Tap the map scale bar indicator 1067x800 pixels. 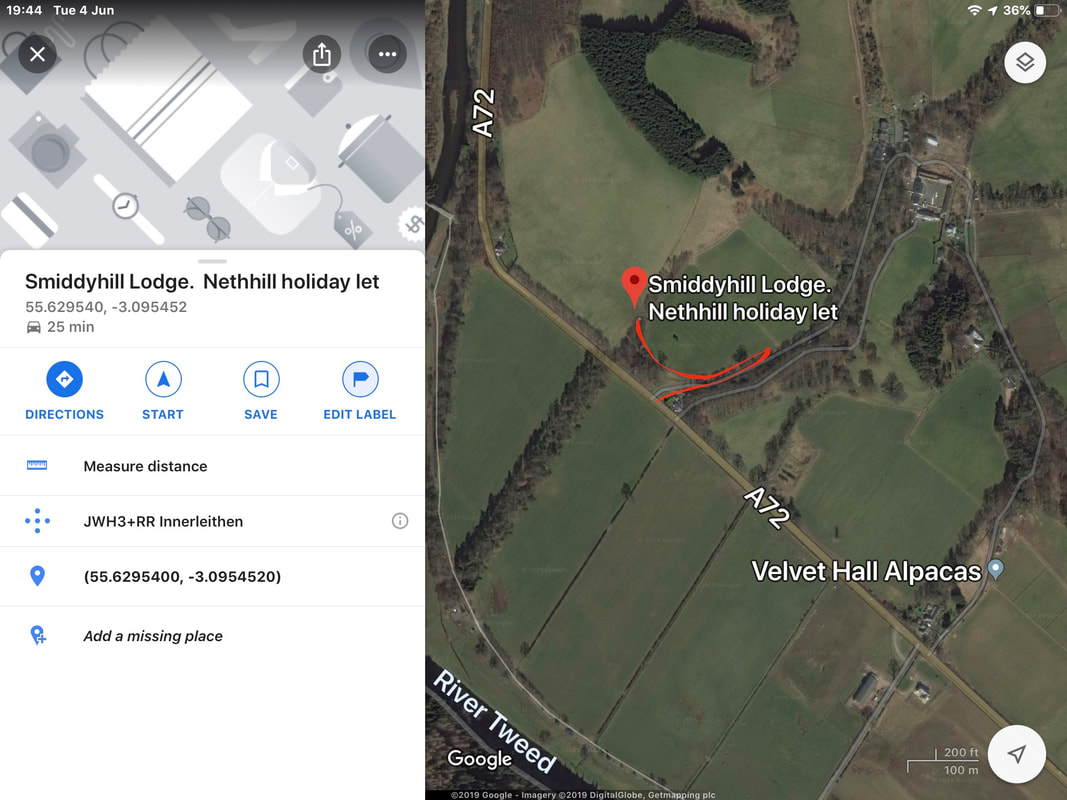click(944, 761)
